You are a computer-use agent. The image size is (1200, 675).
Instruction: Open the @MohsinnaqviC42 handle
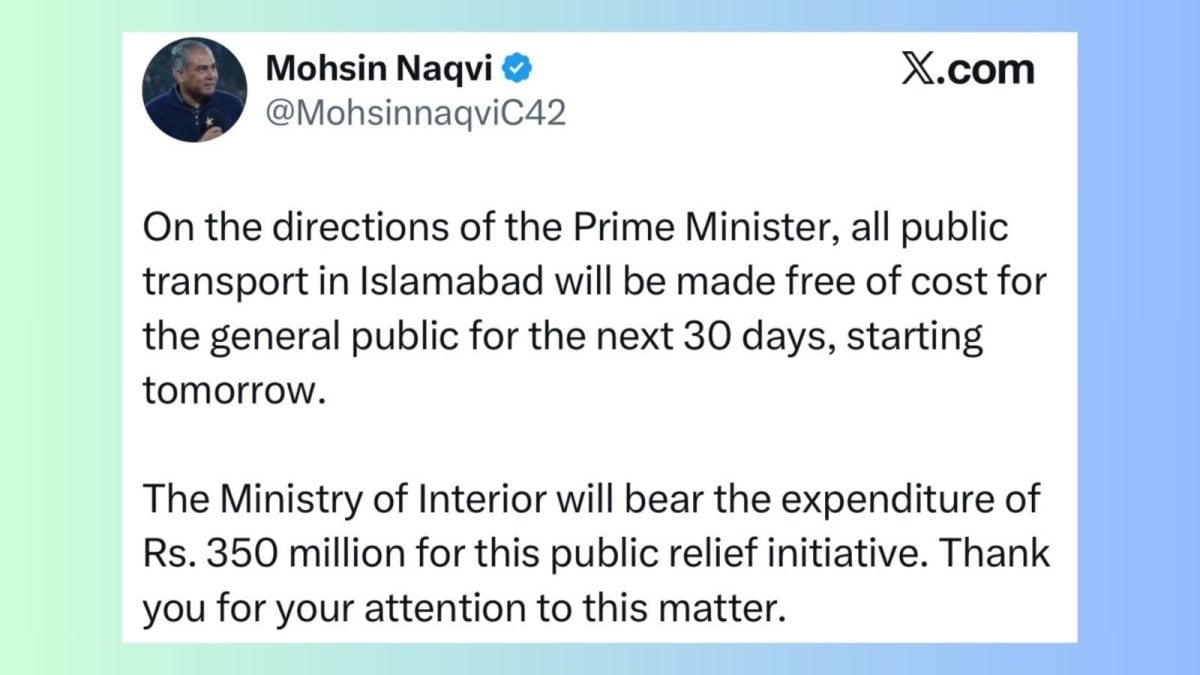click(415, 114)
